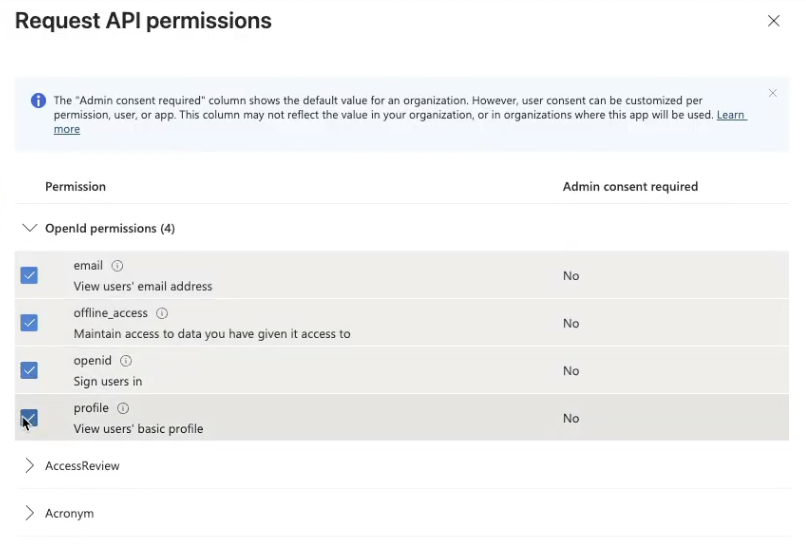Click the blue information icon in banner
Viewport: 806px width, 548px height.
pos(38,101)
